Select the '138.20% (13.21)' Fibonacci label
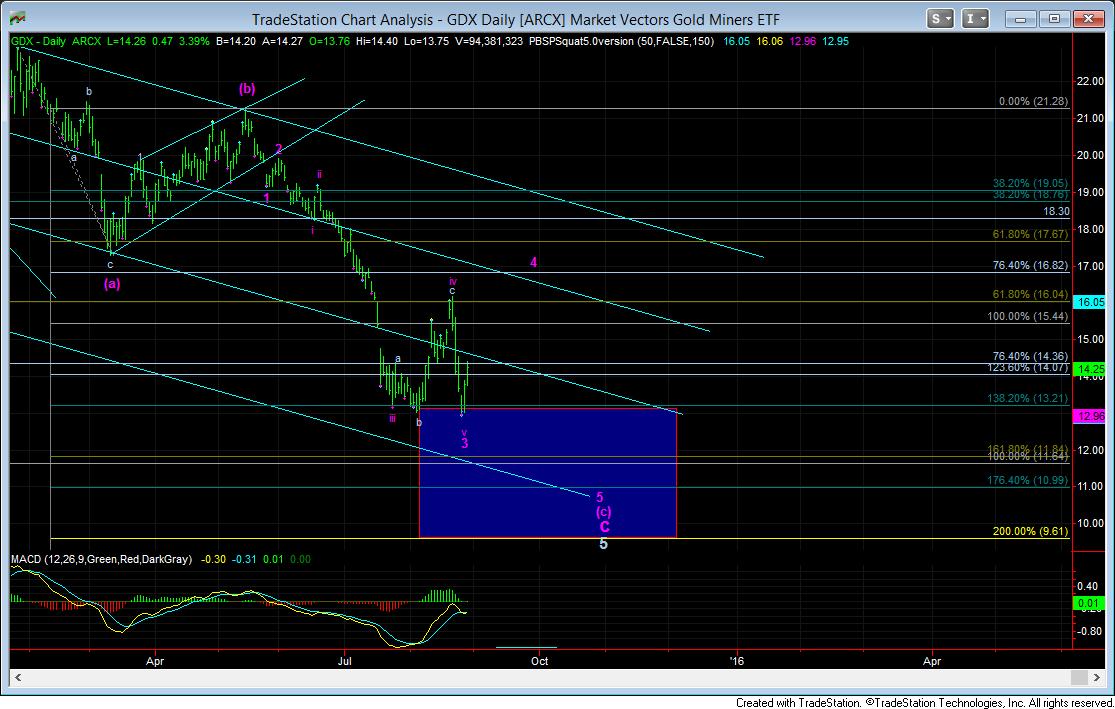Image resolution: width=1115 pixels, height=709 pixels. pos(1028,398)
